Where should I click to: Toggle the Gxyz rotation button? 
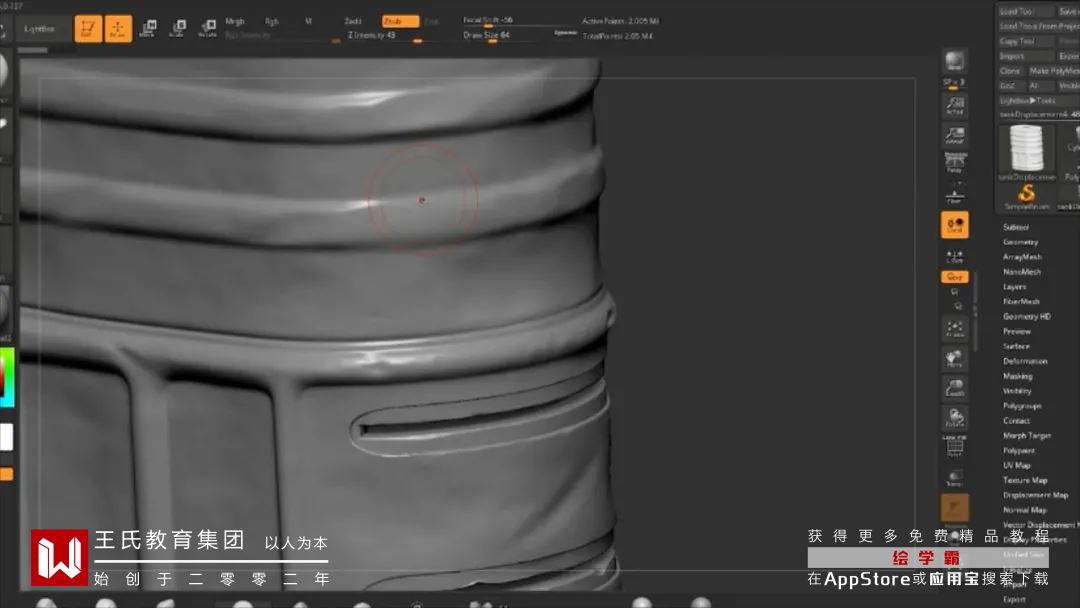coord(955,277)
